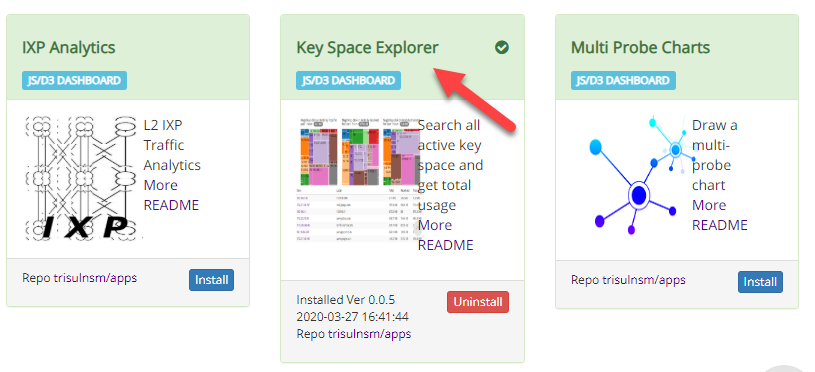Click the L2 IXP Traffic Analytics description
The image size is (815, 372).
click(172, 145)
